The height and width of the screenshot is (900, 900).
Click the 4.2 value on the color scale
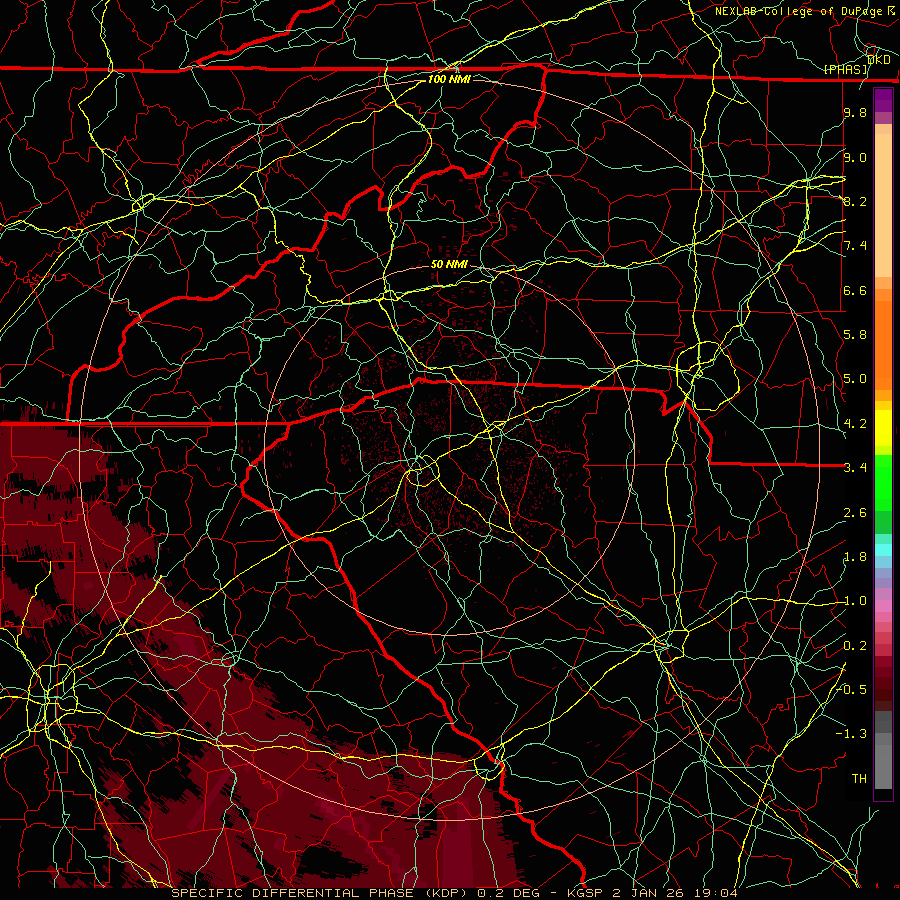(x=855, y=424)
